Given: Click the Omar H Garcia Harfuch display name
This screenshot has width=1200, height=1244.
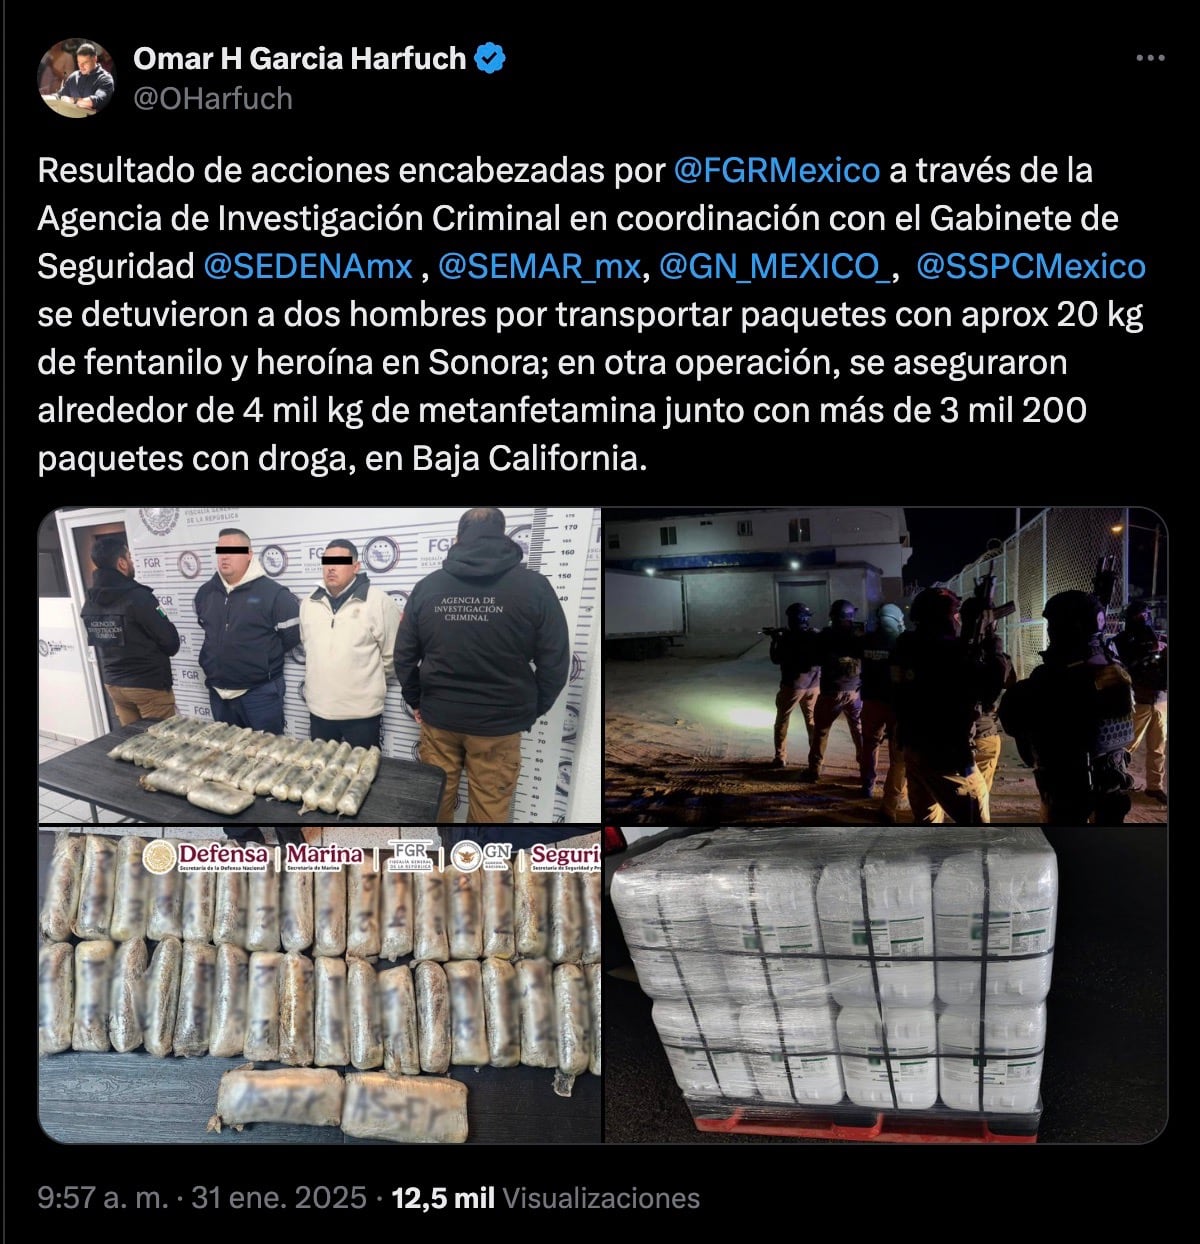Looking at the screenshot, I should (300, 59).
